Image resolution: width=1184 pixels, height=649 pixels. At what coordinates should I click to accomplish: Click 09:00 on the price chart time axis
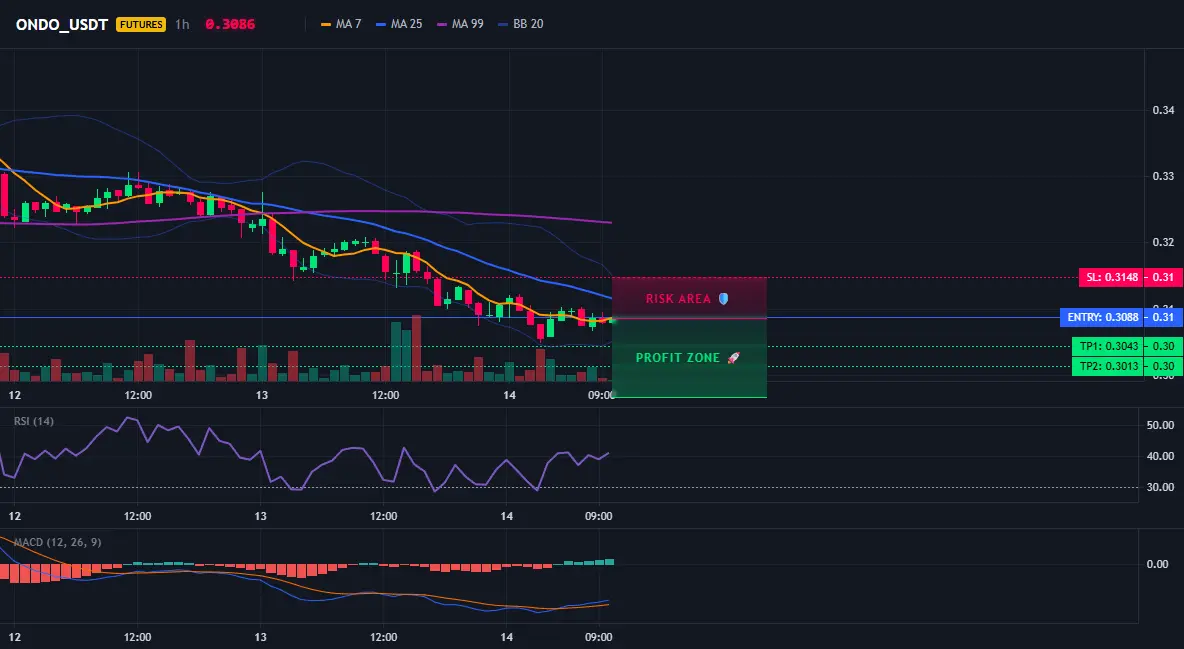click(x=601, y=395)
